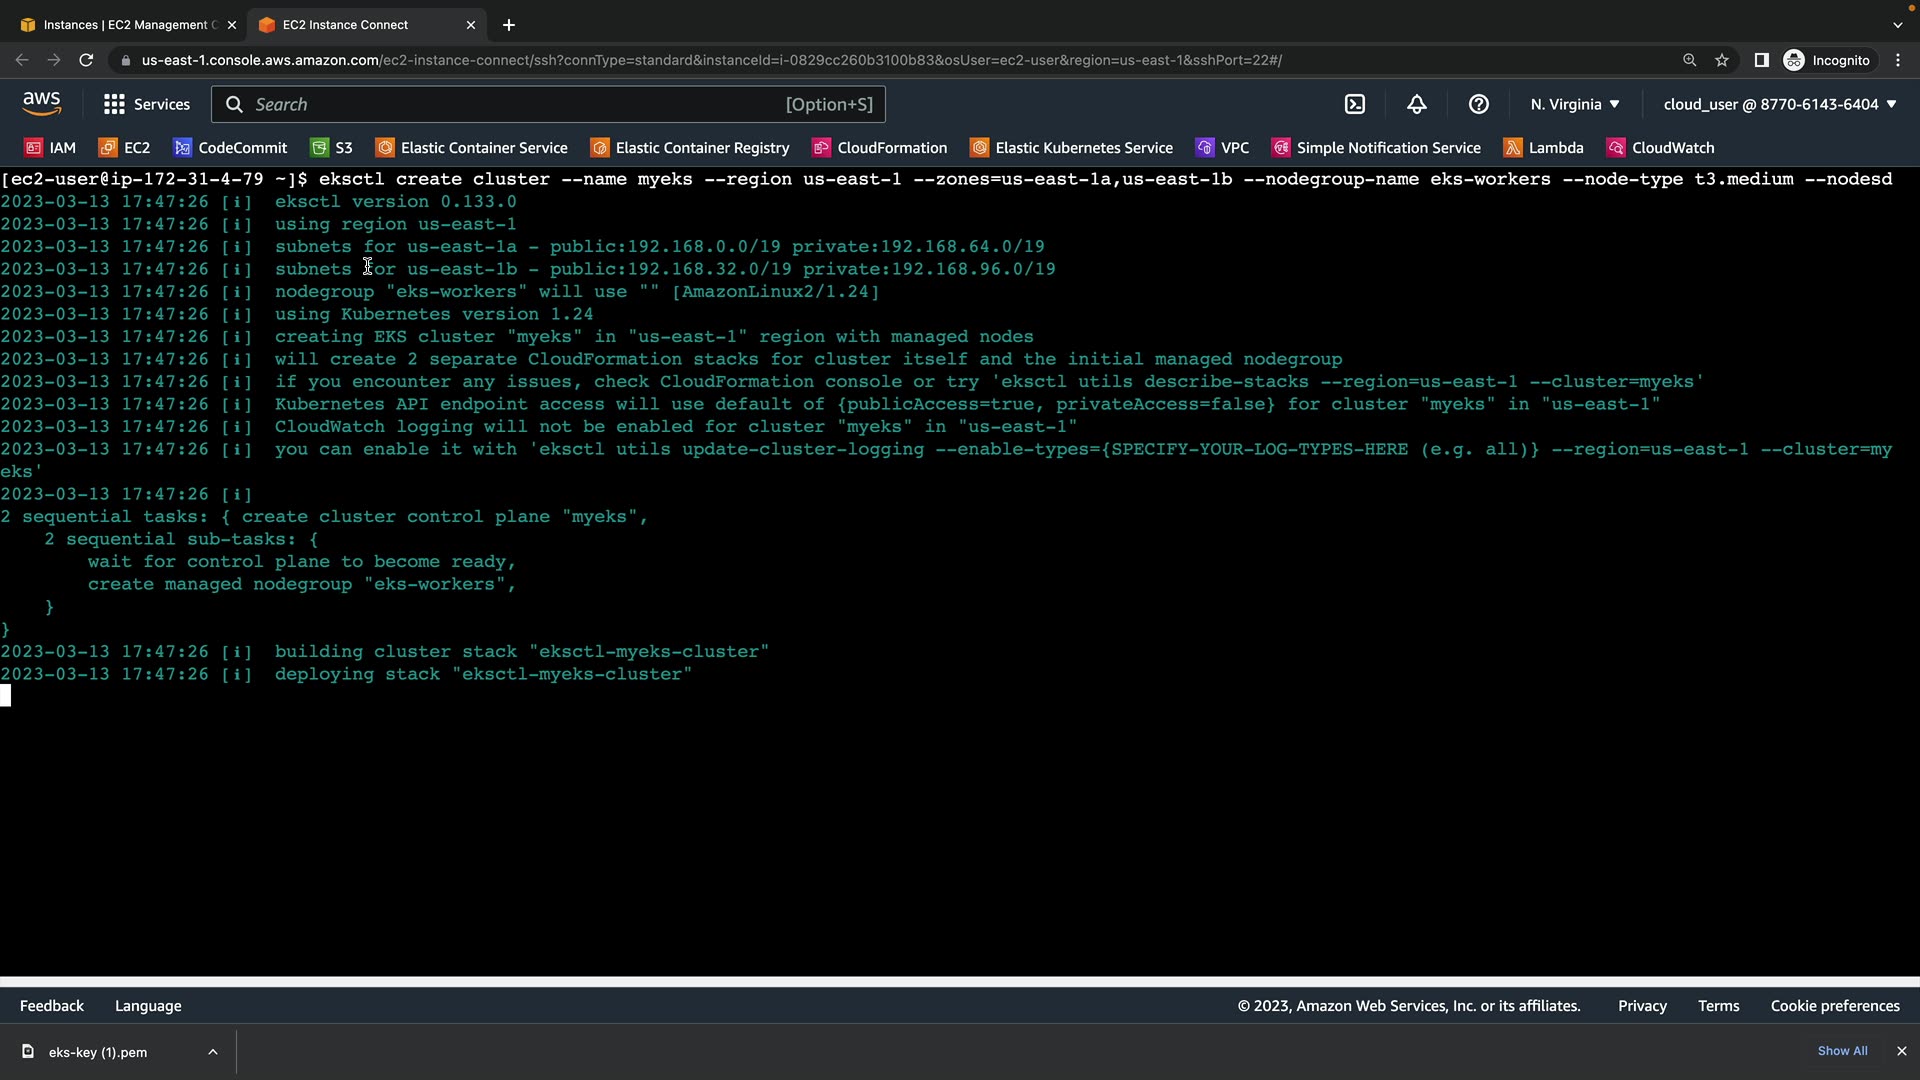Expand the N. Virginia region dropdown

tap(1575, 104)
